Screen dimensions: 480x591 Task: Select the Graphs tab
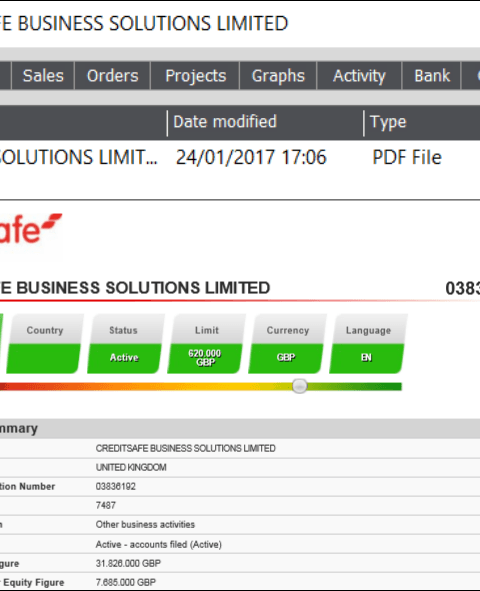[x=278, y=76]
